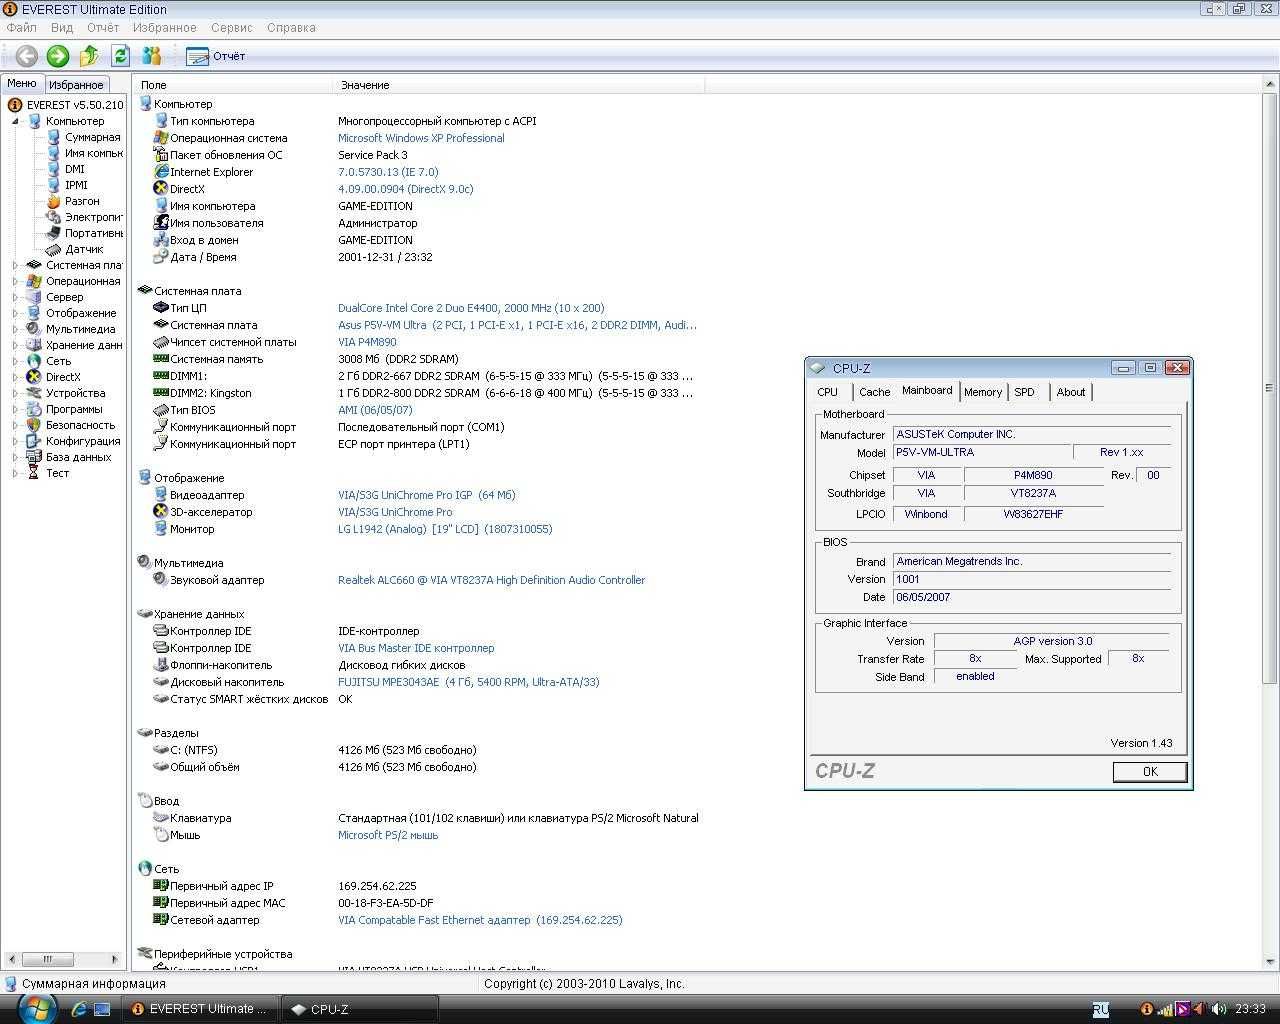This screenshot has width=1280, height=1024.
Task: Select IPMI in the sidebar tree
Action: (76, 185)
